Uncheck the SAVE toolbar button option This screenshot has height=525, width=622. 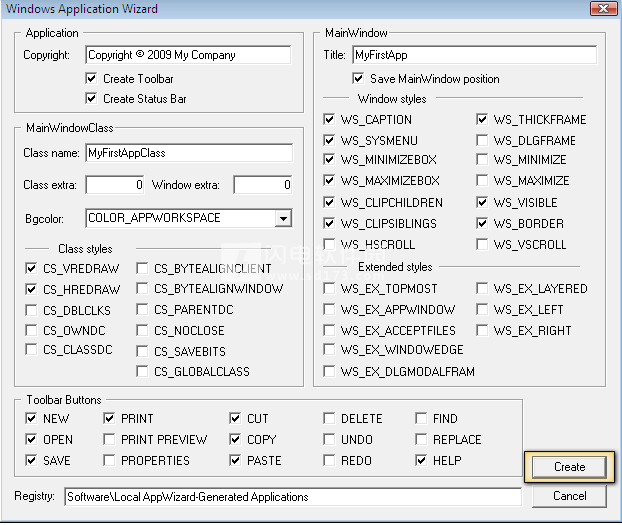(x=31, y=460)
